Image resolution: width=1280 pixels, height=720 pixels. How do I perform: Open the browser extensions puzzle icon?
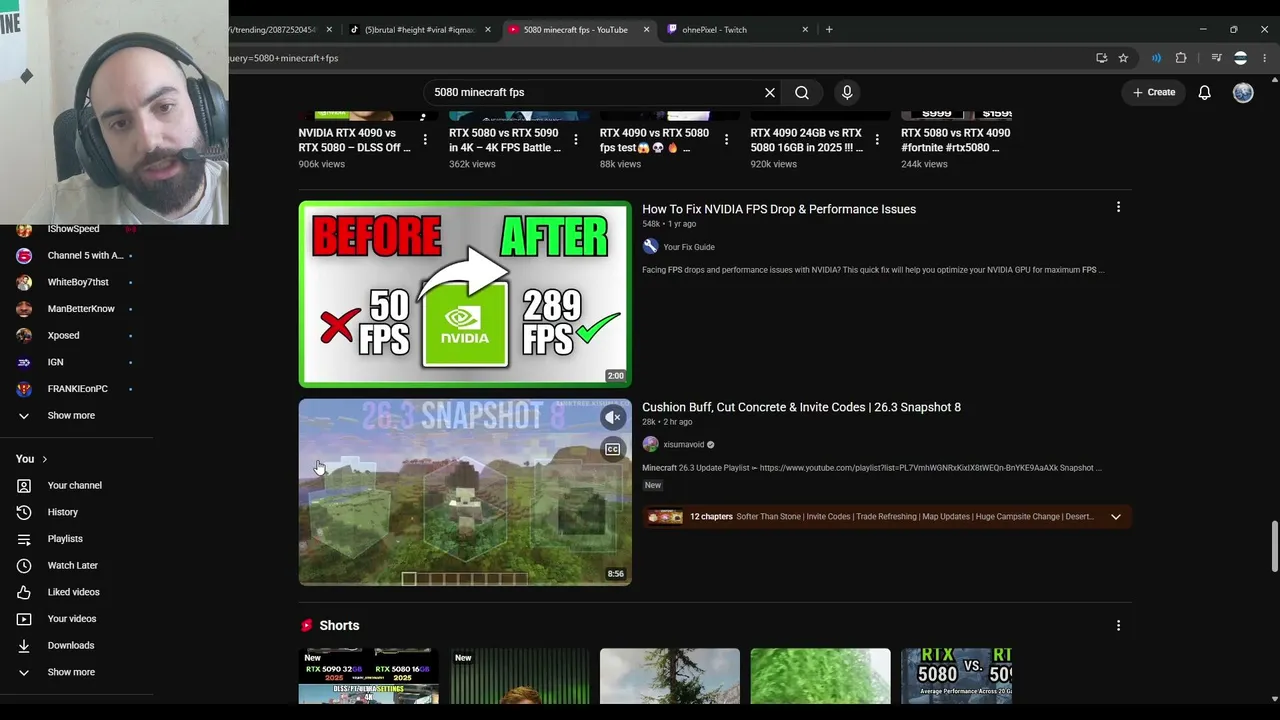(1181, 58)
